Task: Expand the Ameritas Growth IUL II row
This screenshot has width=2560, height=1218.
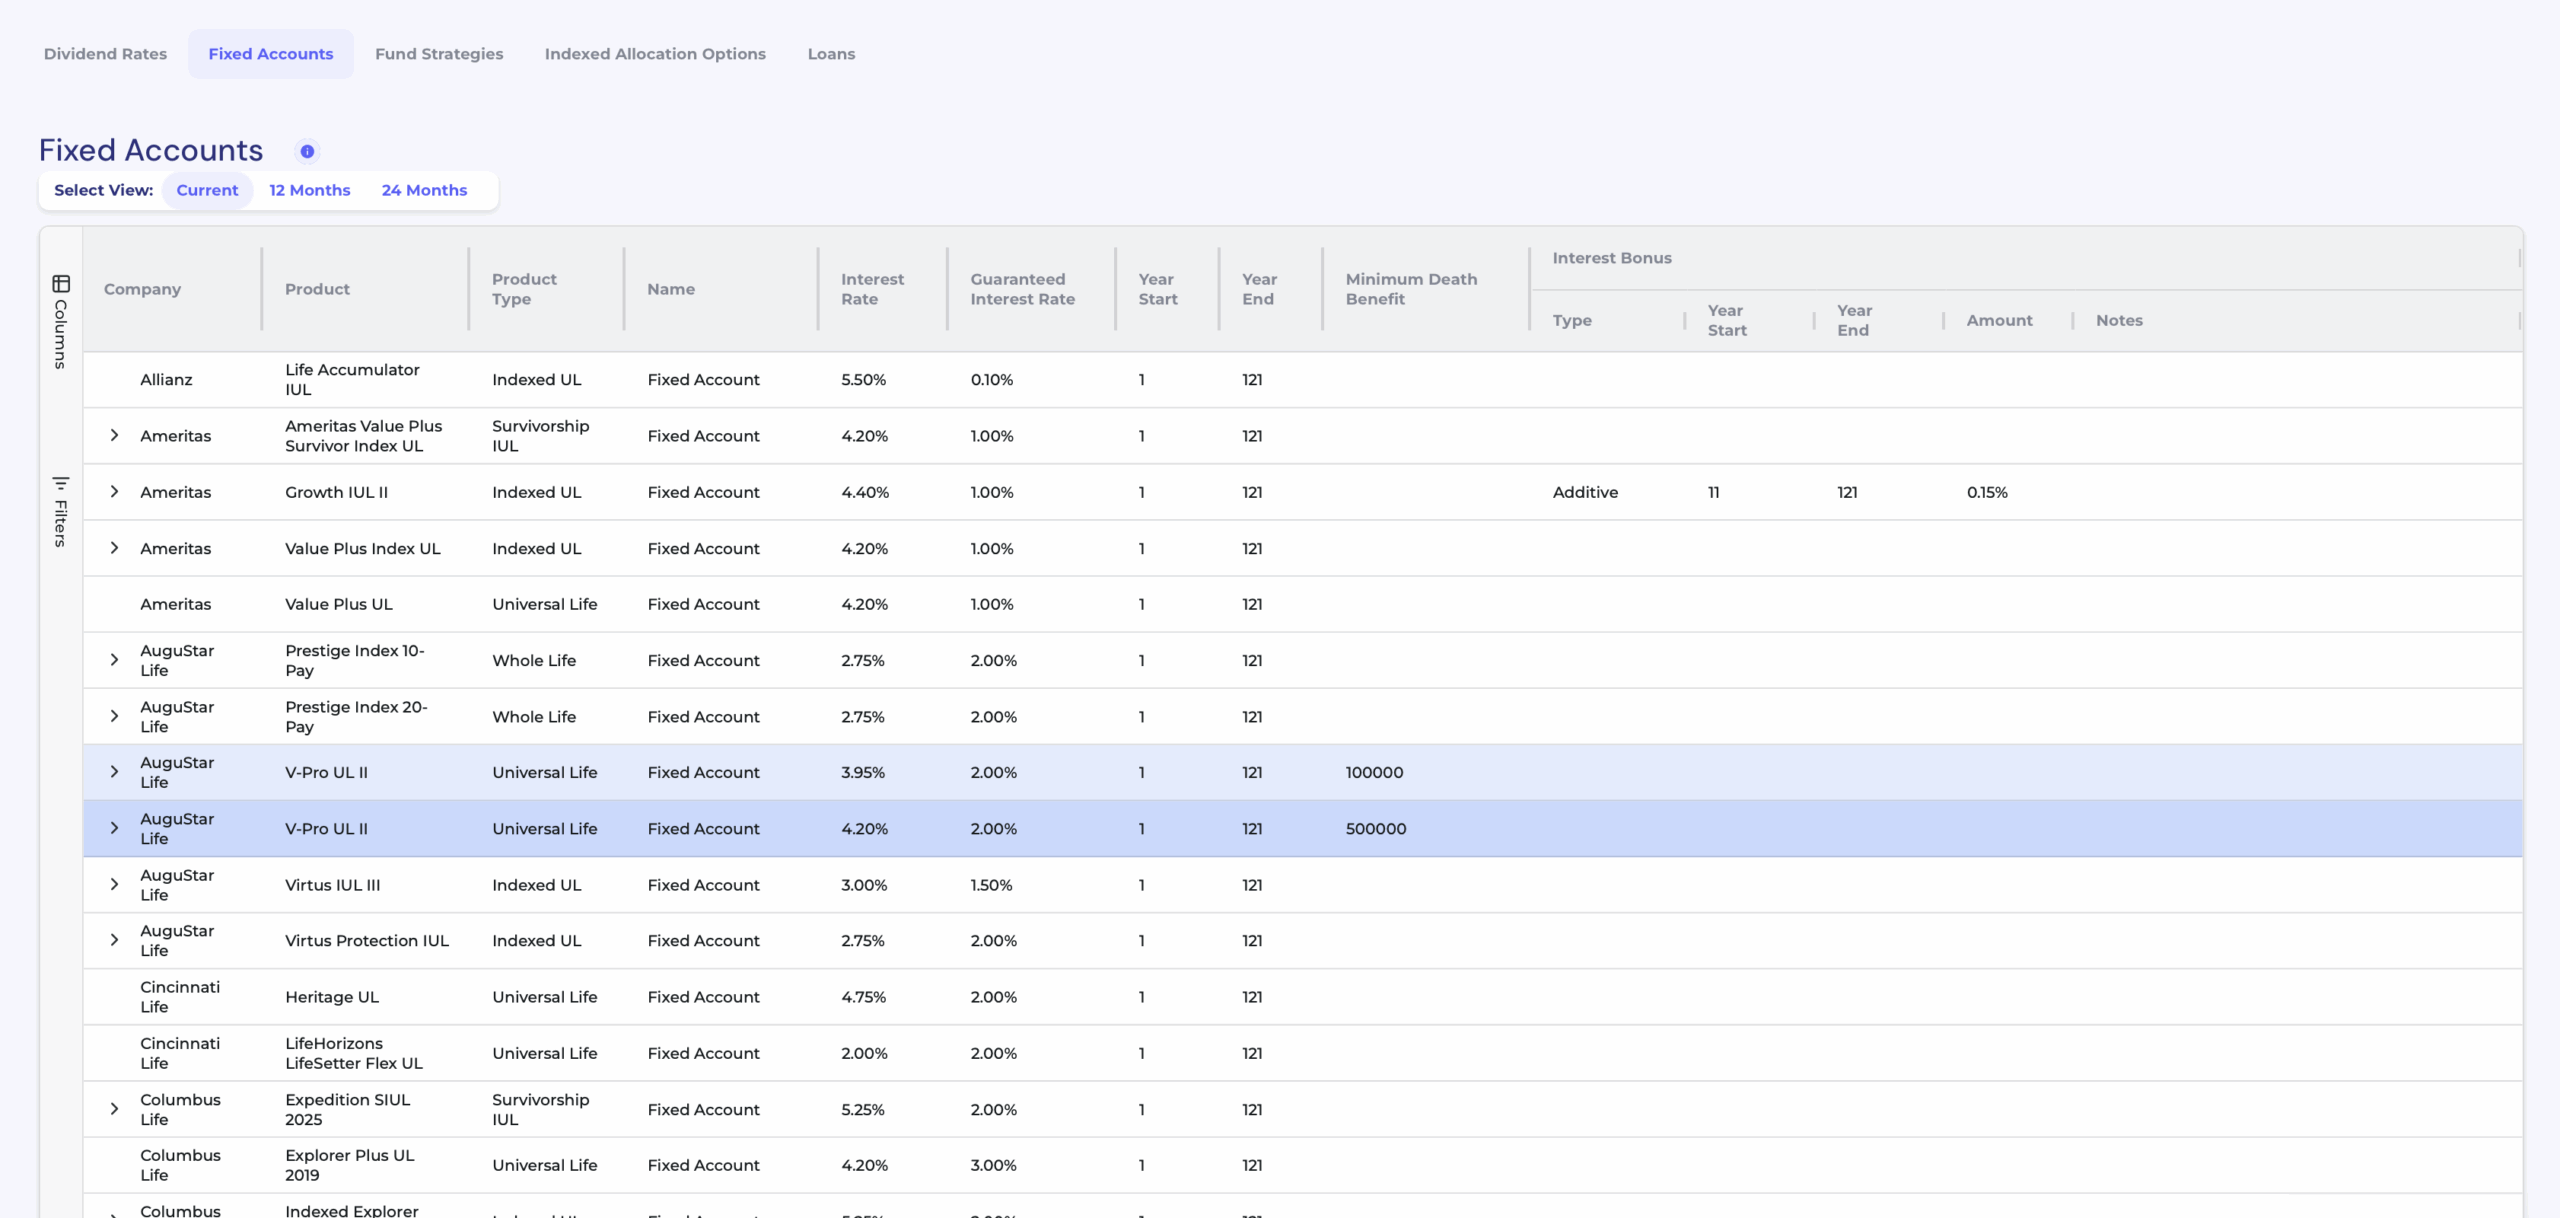Action: (x=114, y=492)
